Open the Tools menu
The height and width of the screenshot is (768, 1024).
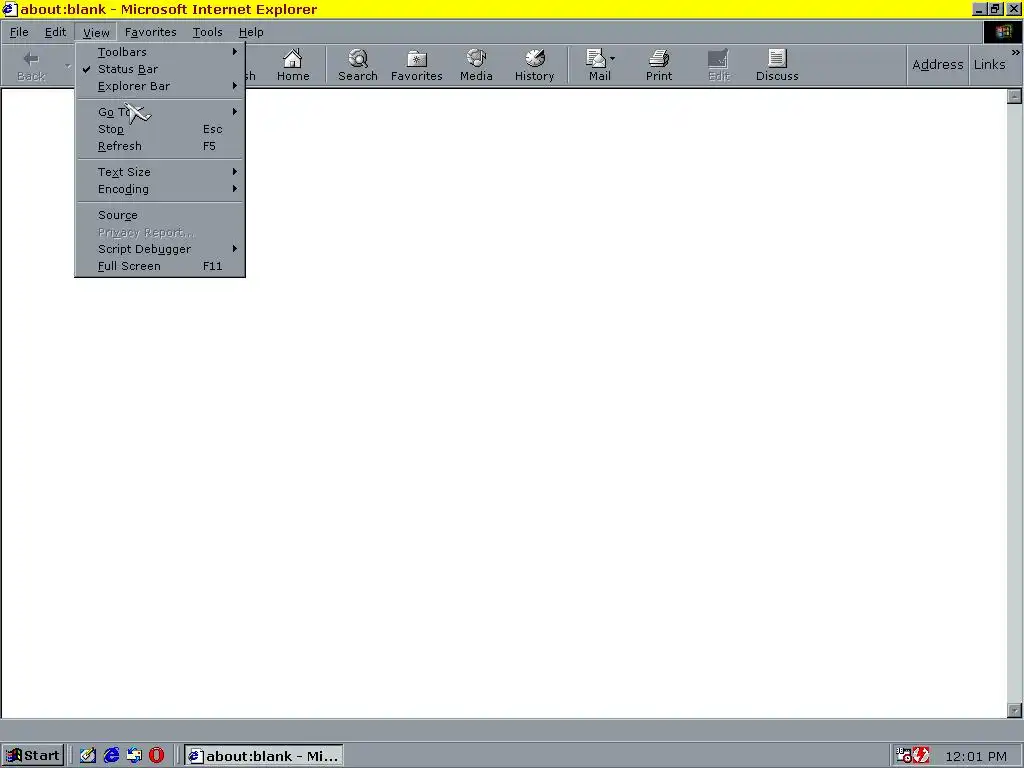pyautogui.click(x=208, y=32)
